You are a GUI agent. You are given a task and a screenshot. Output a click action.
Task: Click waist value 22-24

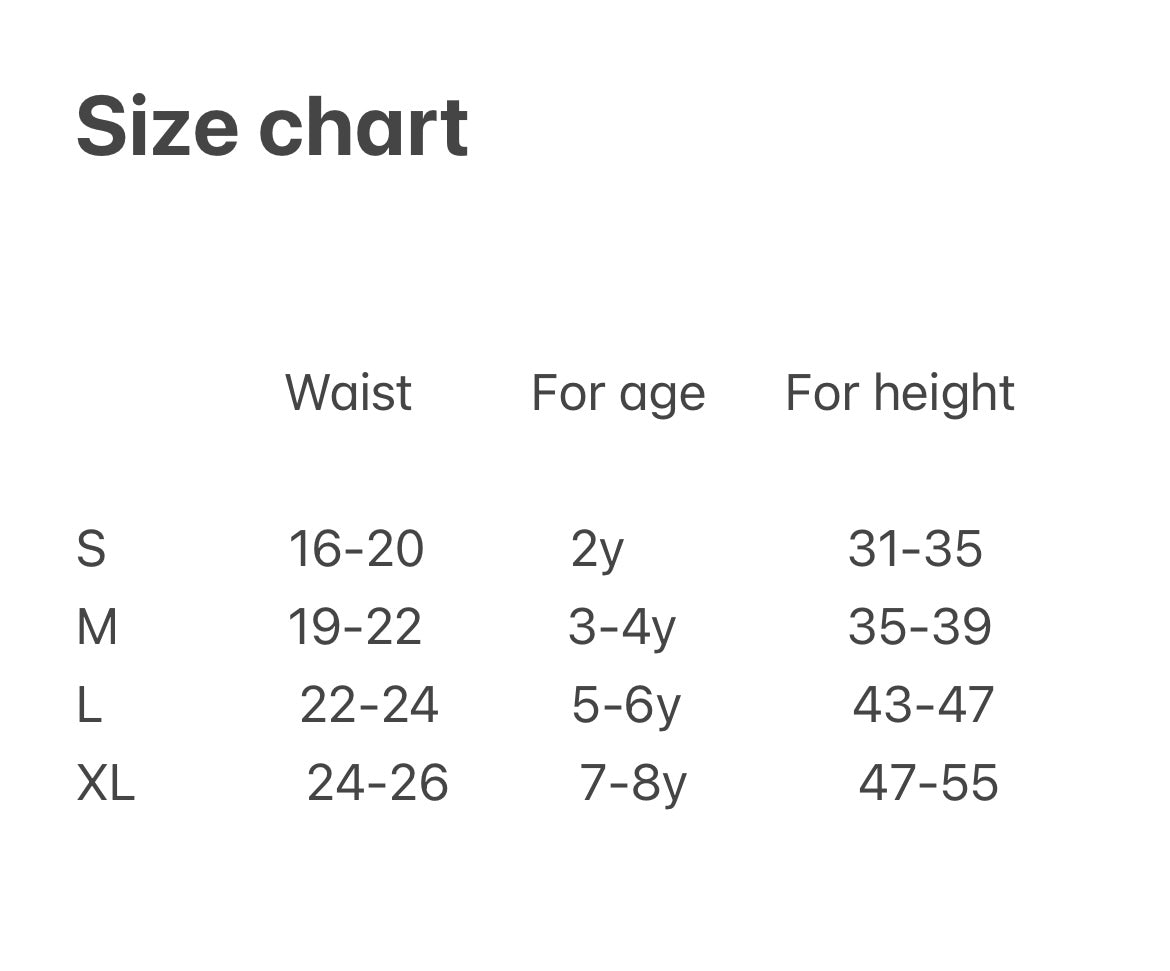click(369, 706)
